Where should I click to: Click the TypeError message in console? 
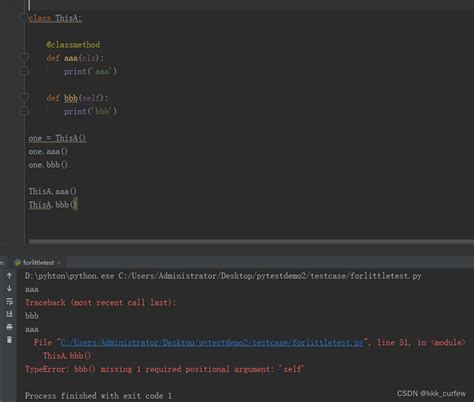[x=164, y=369]
